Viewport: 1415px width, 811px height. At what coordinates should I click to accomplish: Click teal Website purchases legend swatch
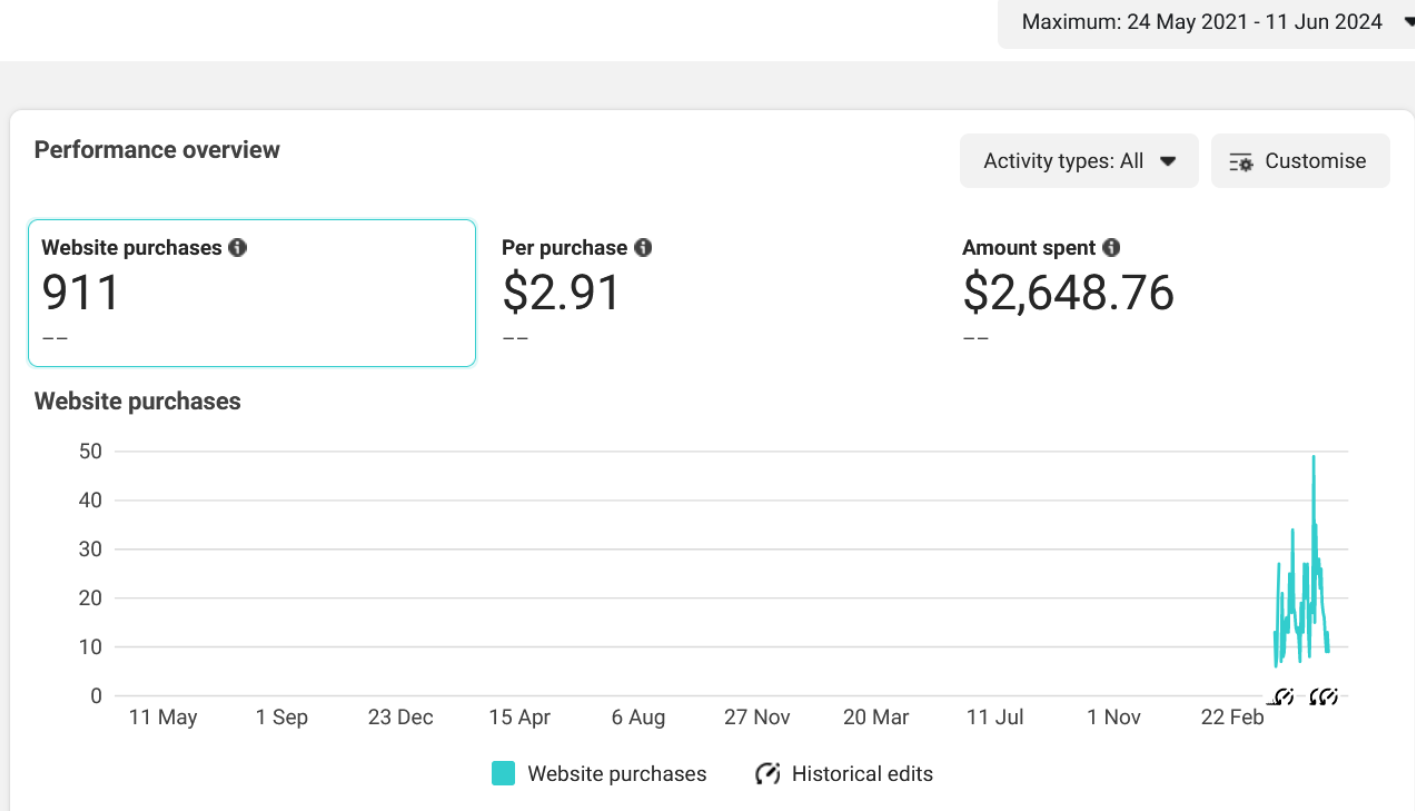(503, 774)
